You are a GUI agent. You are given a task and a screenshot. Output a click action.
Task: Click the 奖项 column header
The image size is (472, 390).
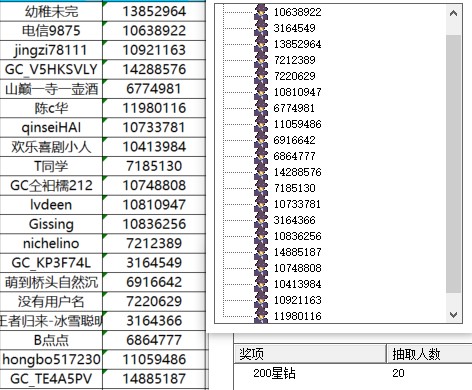click(310, 354)
